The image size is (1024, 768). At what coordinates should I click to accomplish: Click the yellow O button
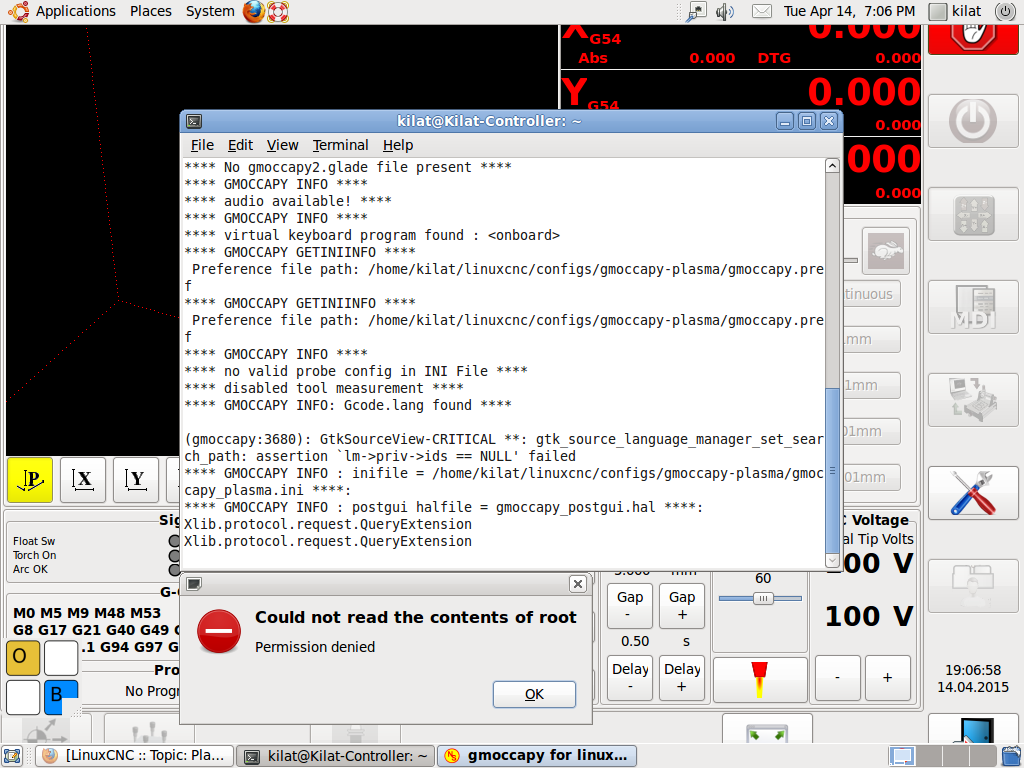[x=23, y=657]
